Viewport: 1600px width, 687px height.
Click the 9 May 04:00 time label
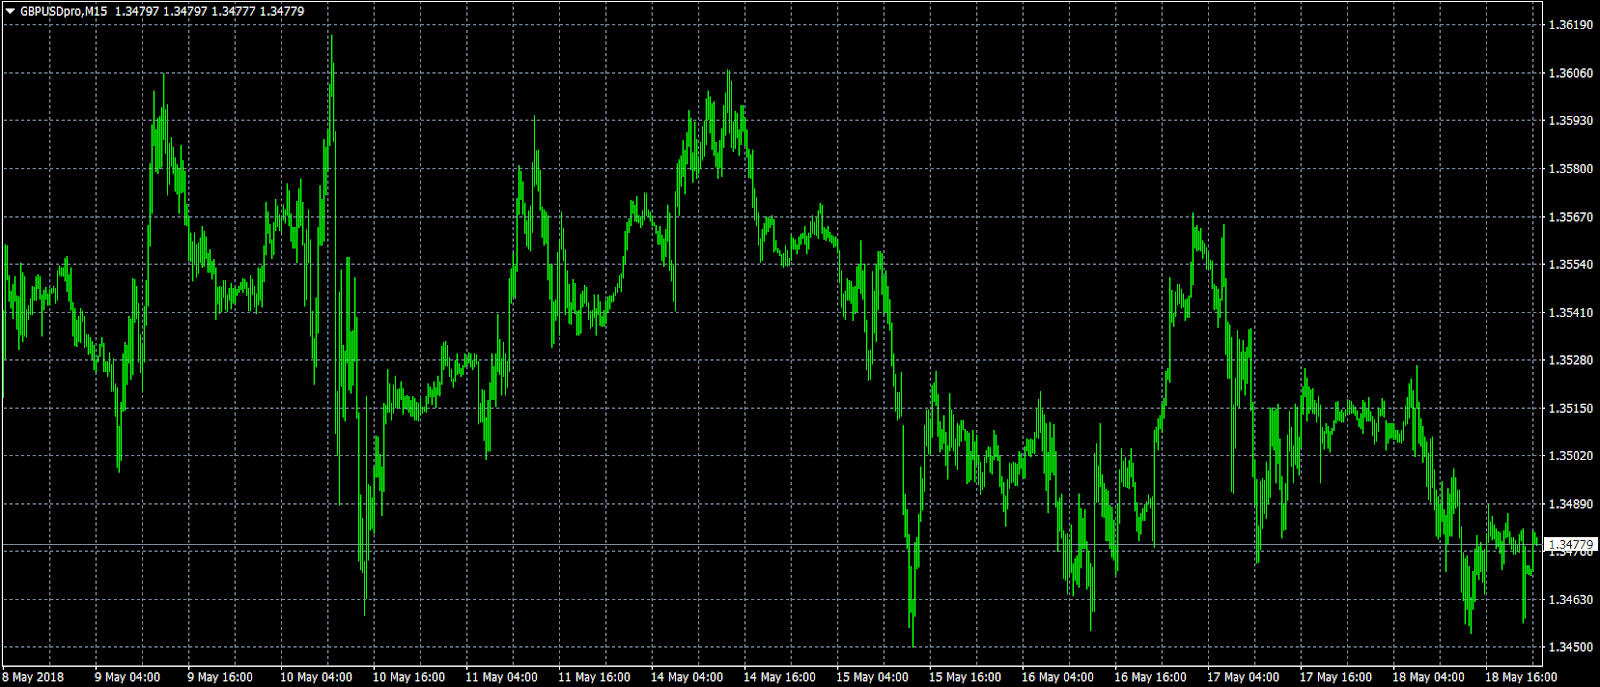pos(127,677)
